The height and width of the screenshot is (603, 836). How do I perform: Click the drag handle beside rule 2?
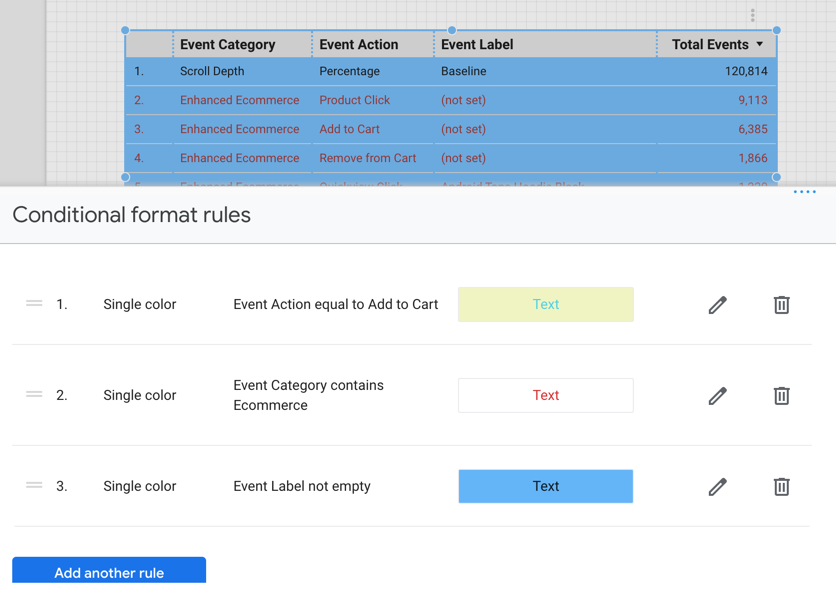click(x=33, y=395)
